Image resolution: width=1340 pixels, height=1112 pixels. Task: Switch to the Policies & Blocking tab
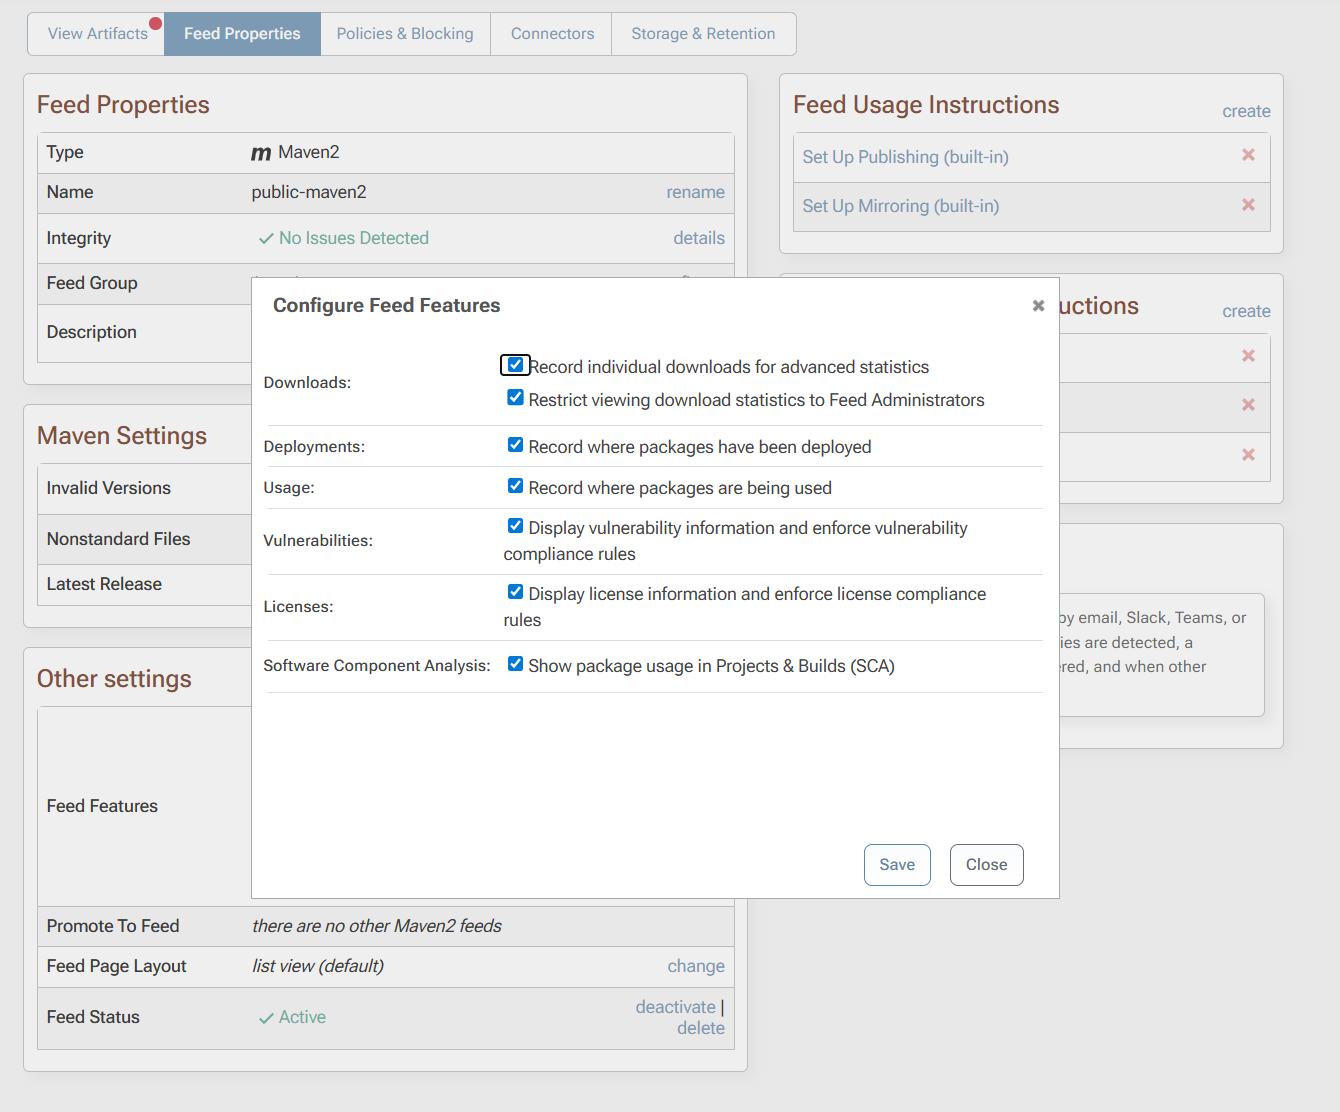(405, 34)
